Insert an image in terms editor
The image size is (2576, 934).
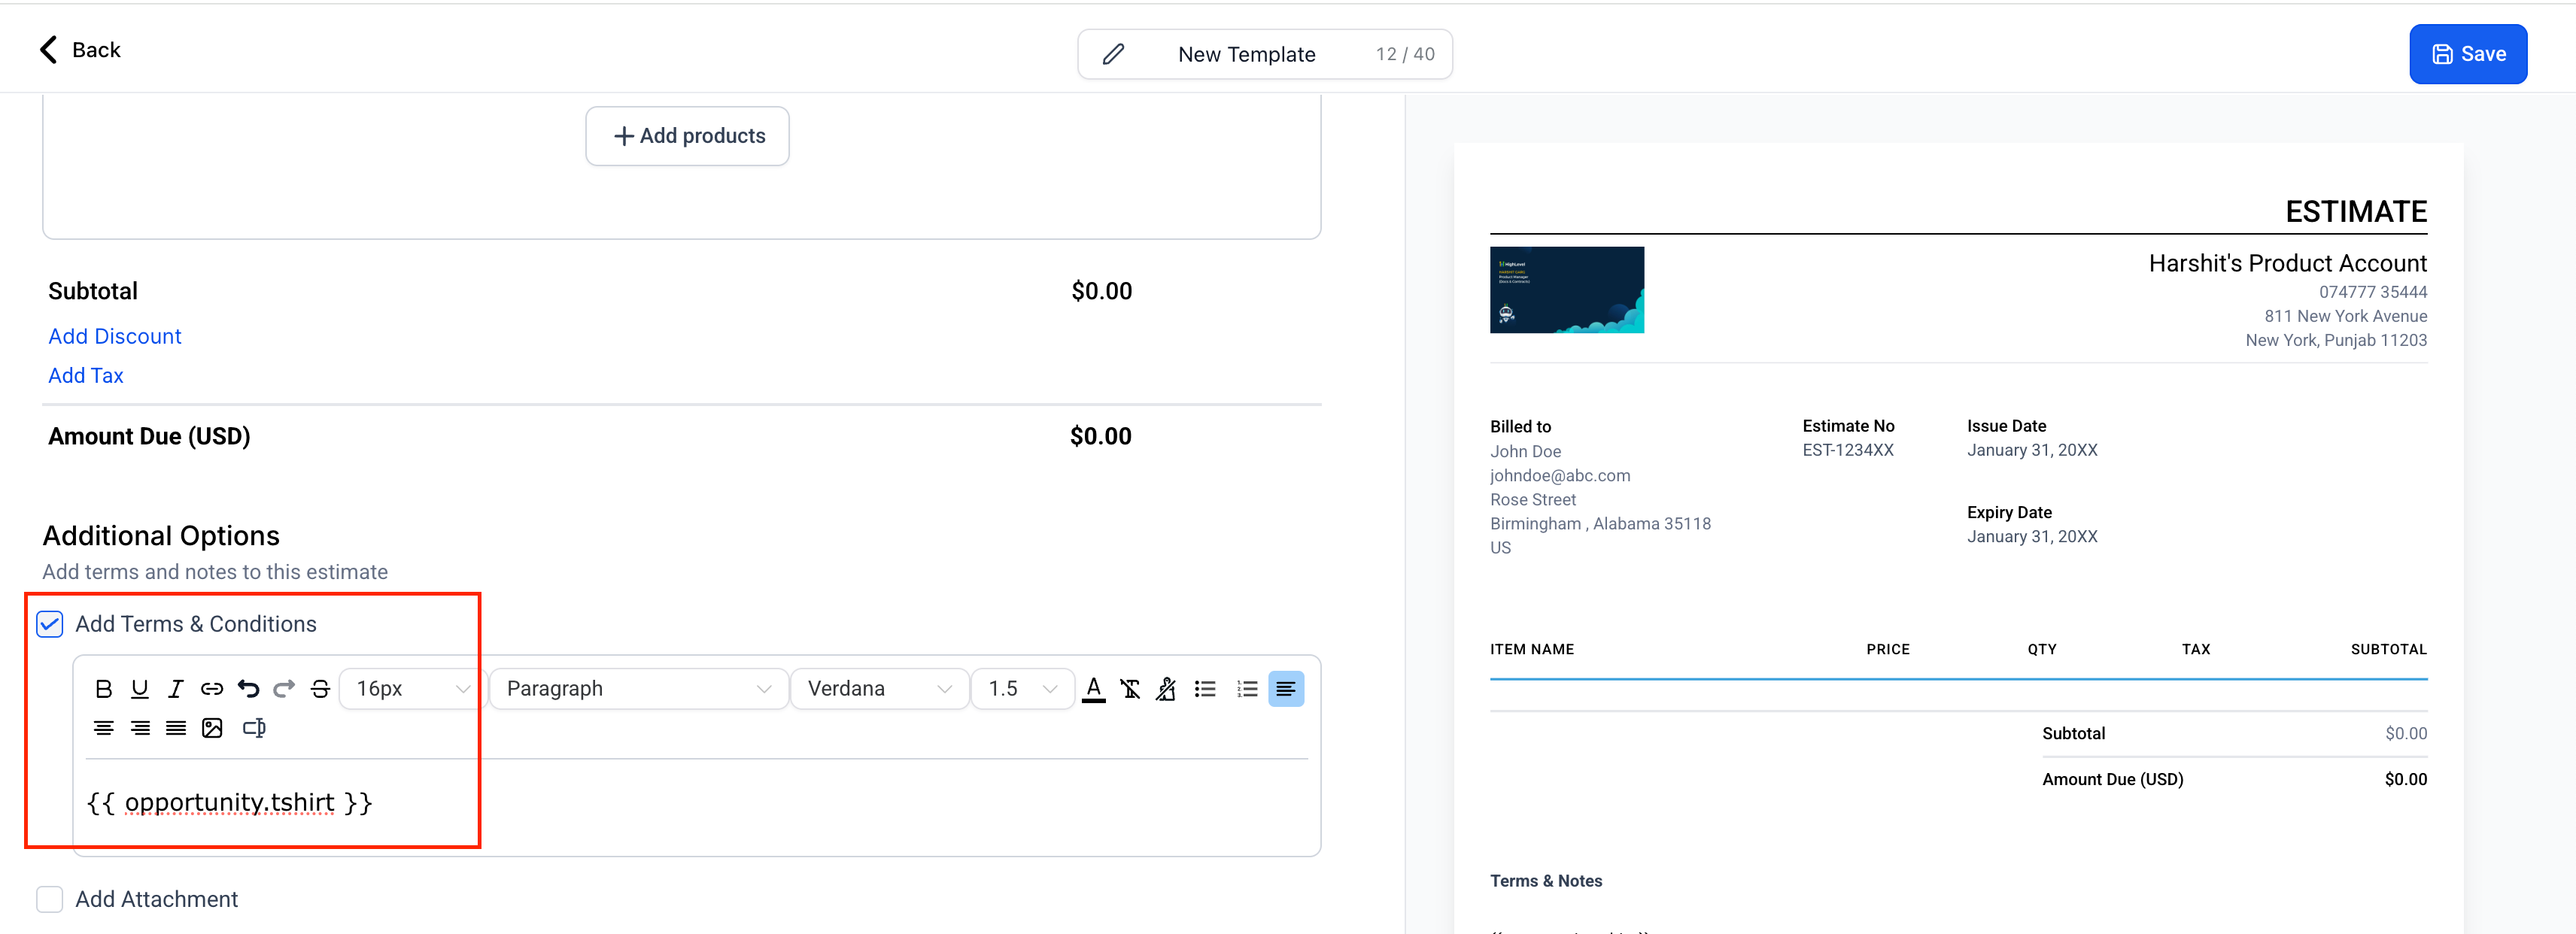pyautogui.click(x=212, y=727)
